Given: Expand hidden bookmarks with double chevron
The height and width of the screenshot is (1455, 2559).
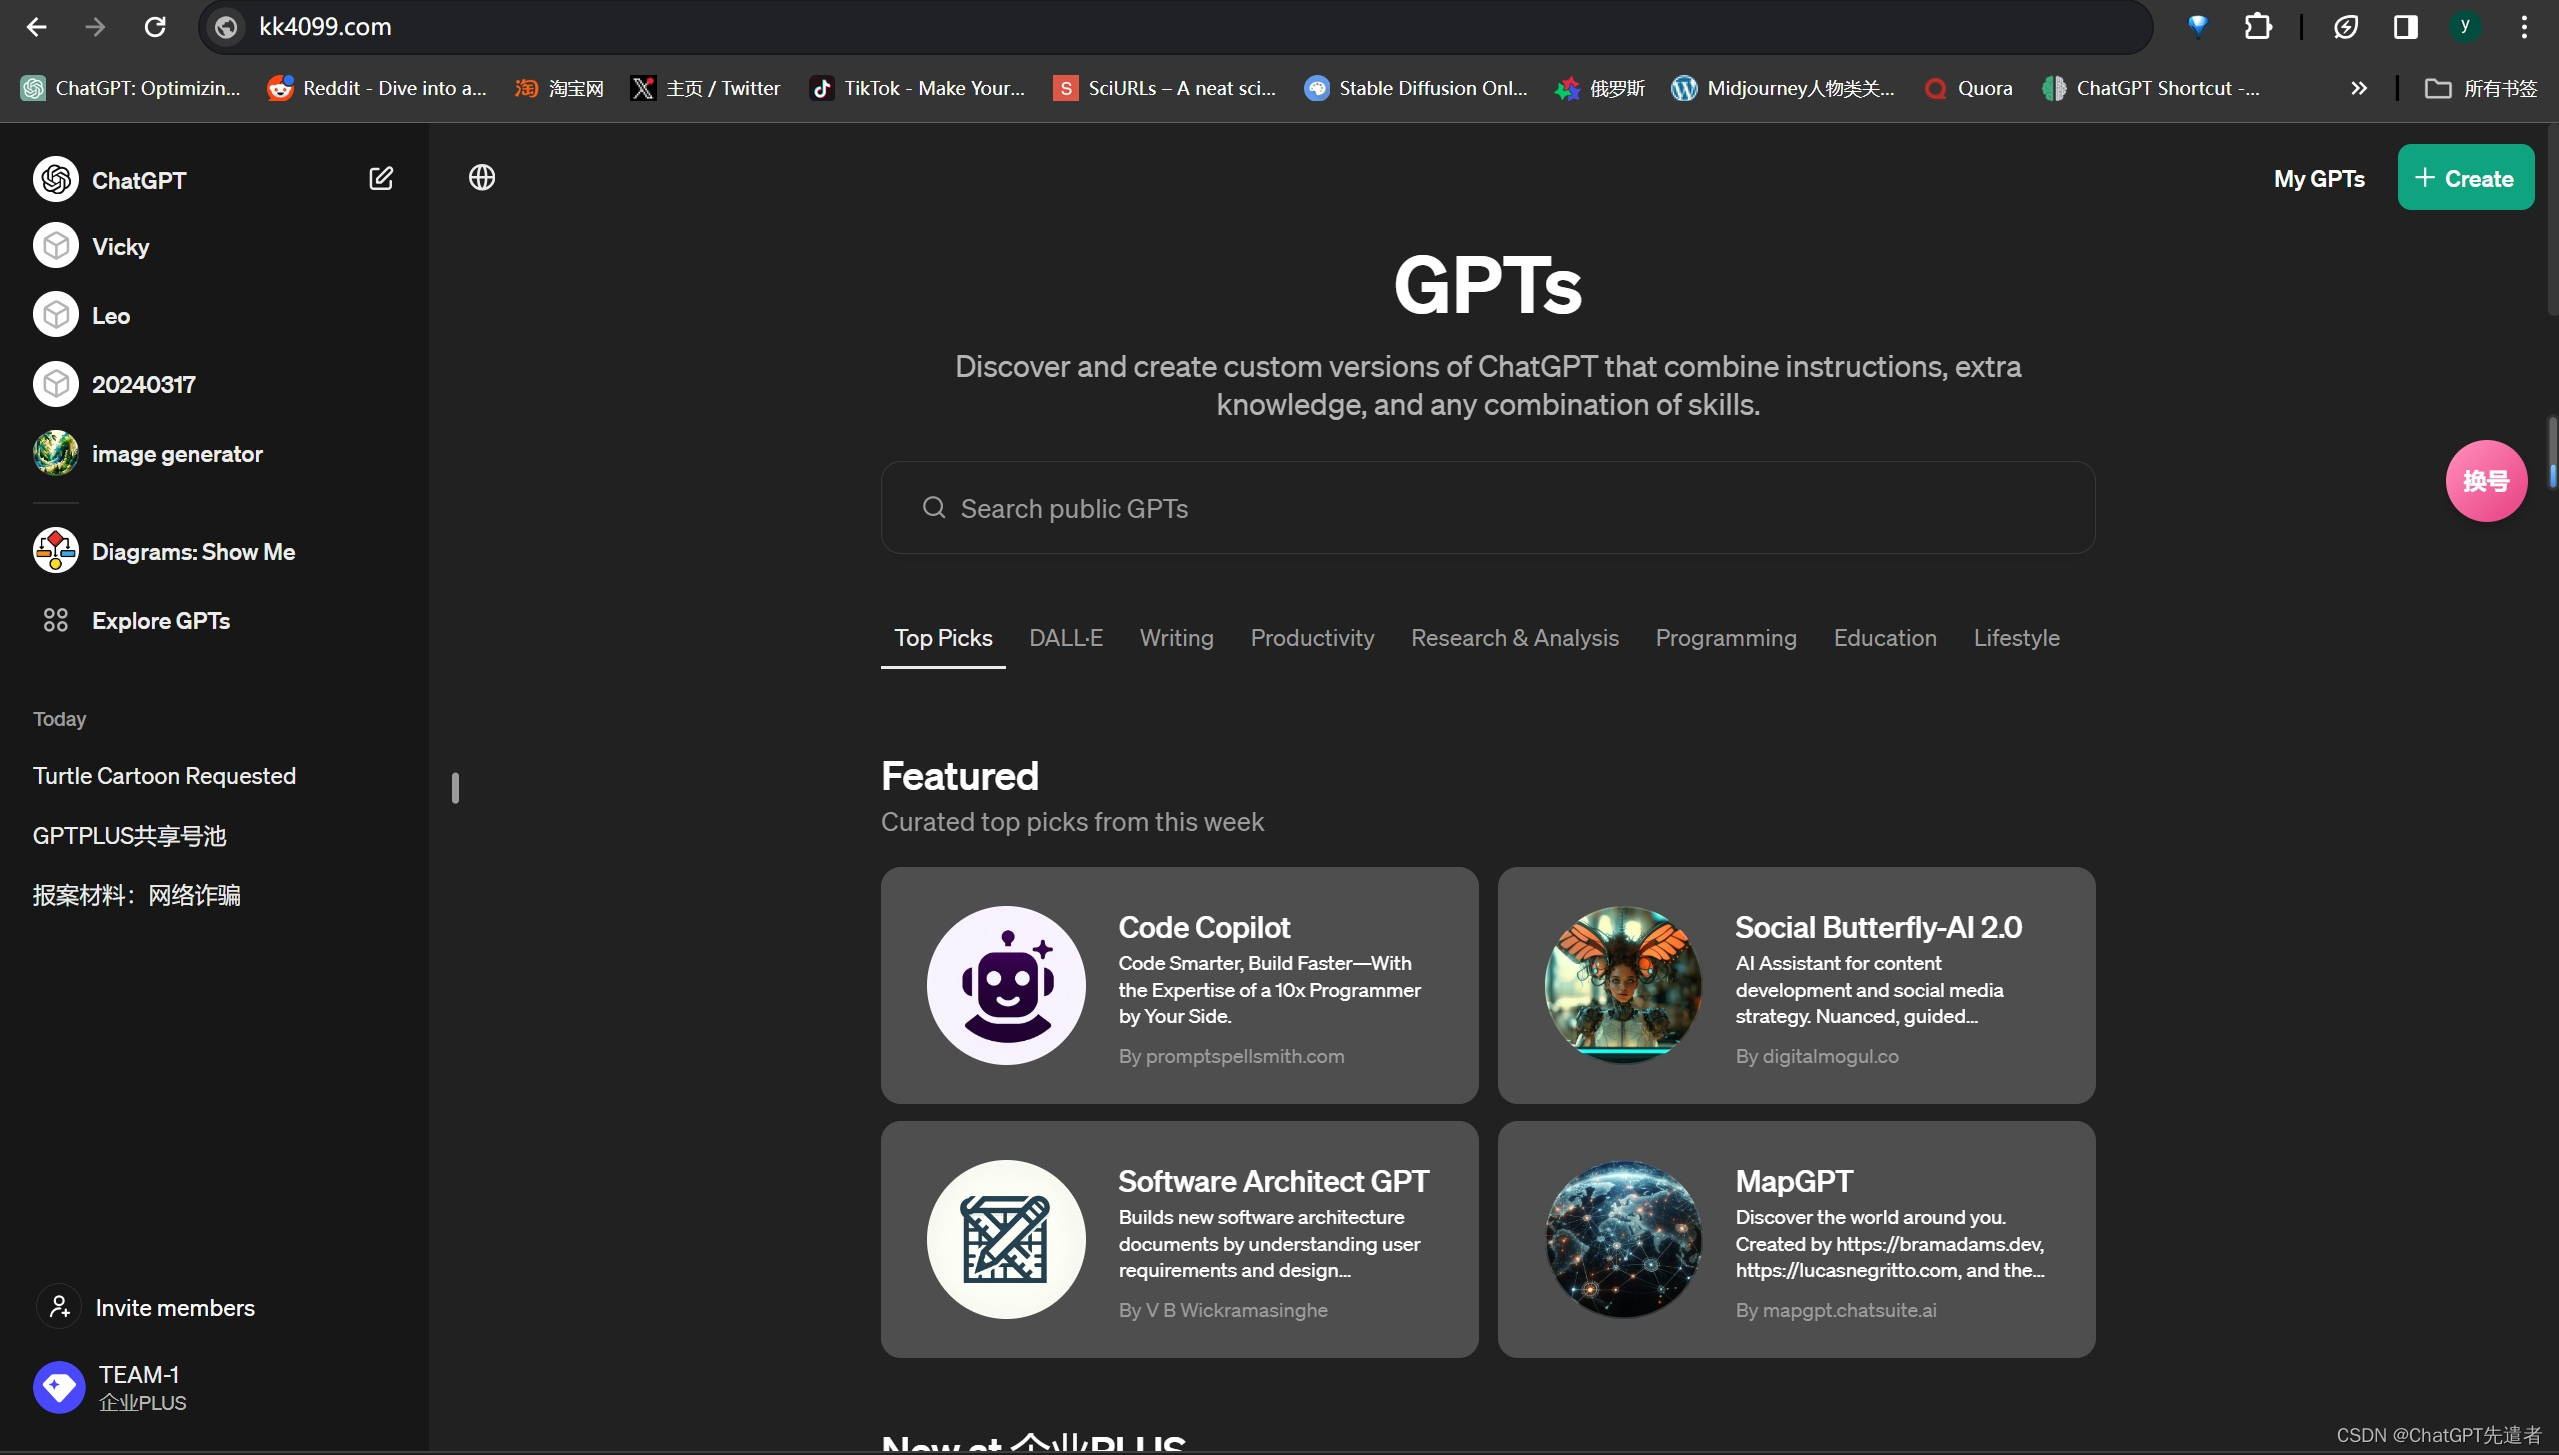Looking at the screenshot, I should point(2359,88).
